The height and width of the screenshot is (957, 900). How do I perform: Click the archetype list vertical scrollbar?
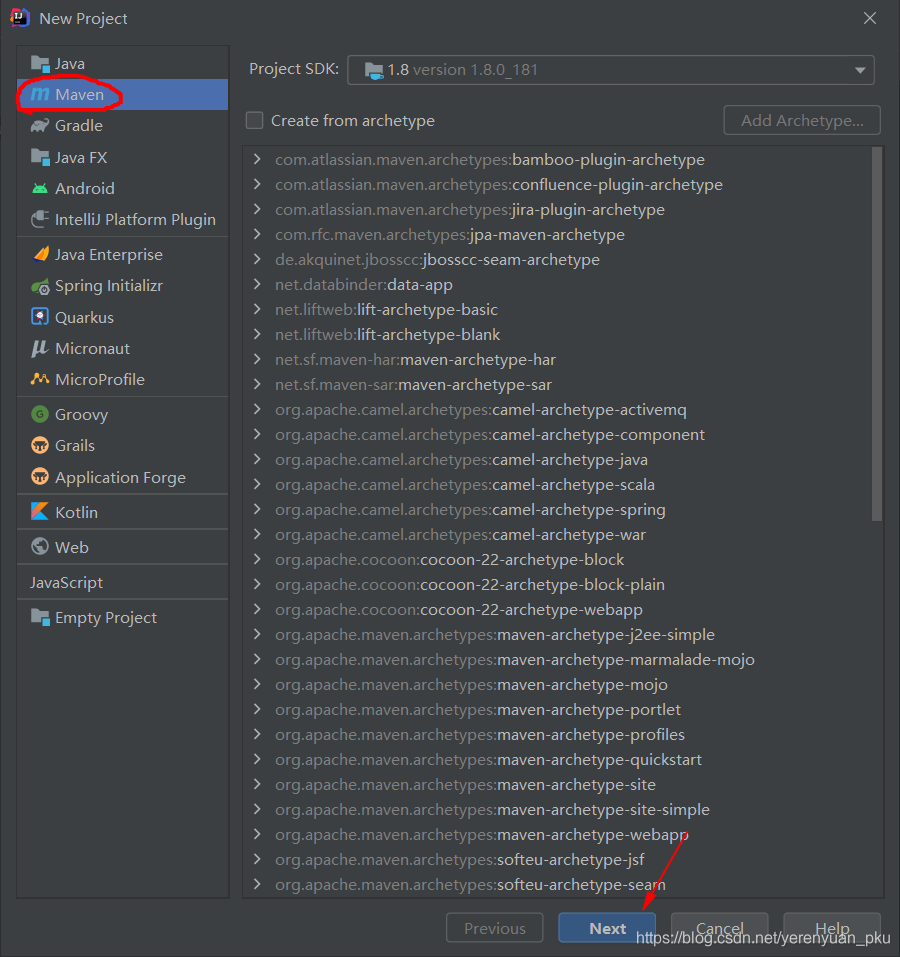click(x=877, y=334)
